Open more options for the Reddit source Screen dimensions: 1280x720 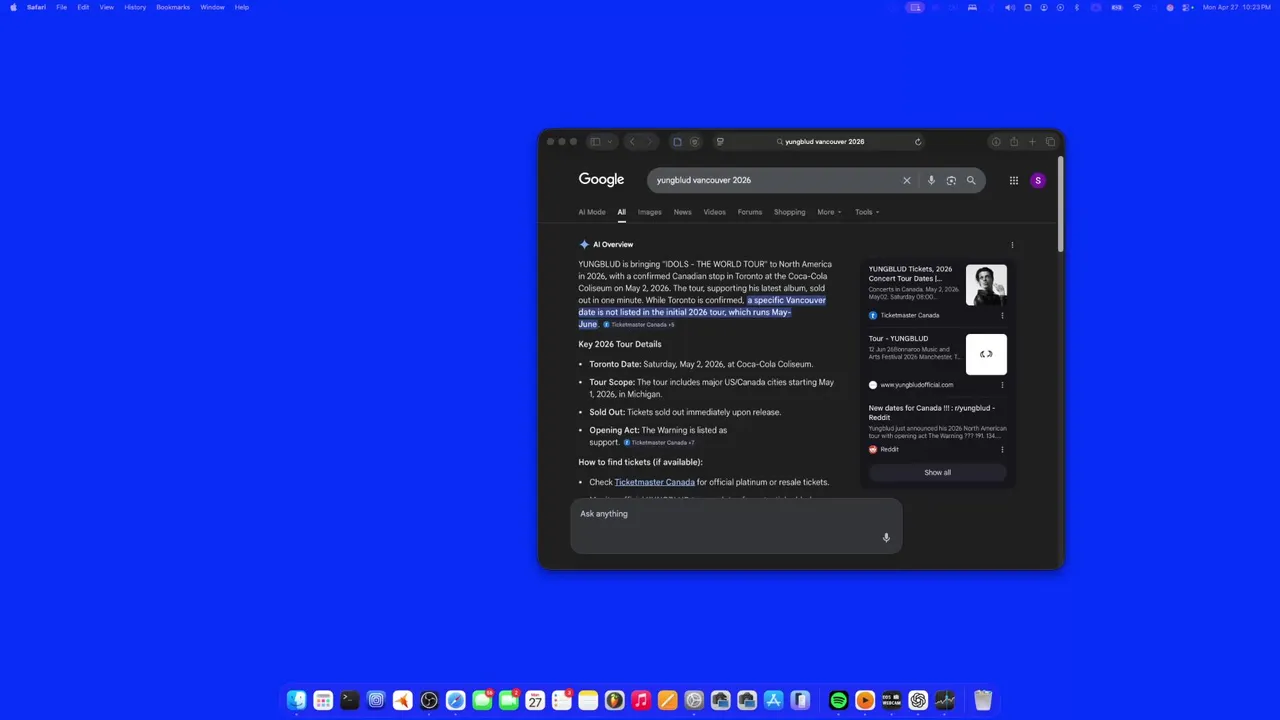(1002, 449)
